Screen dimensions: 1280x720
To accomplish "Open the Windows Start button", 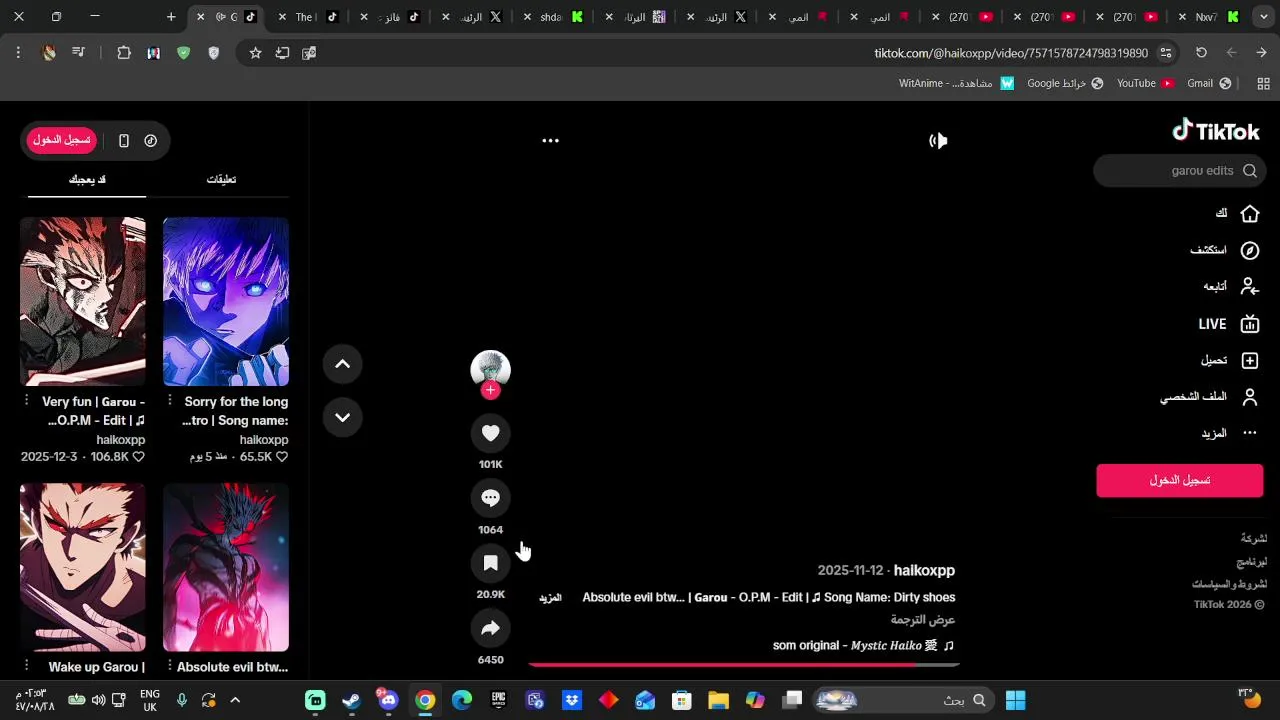I will coord(1015,700).
